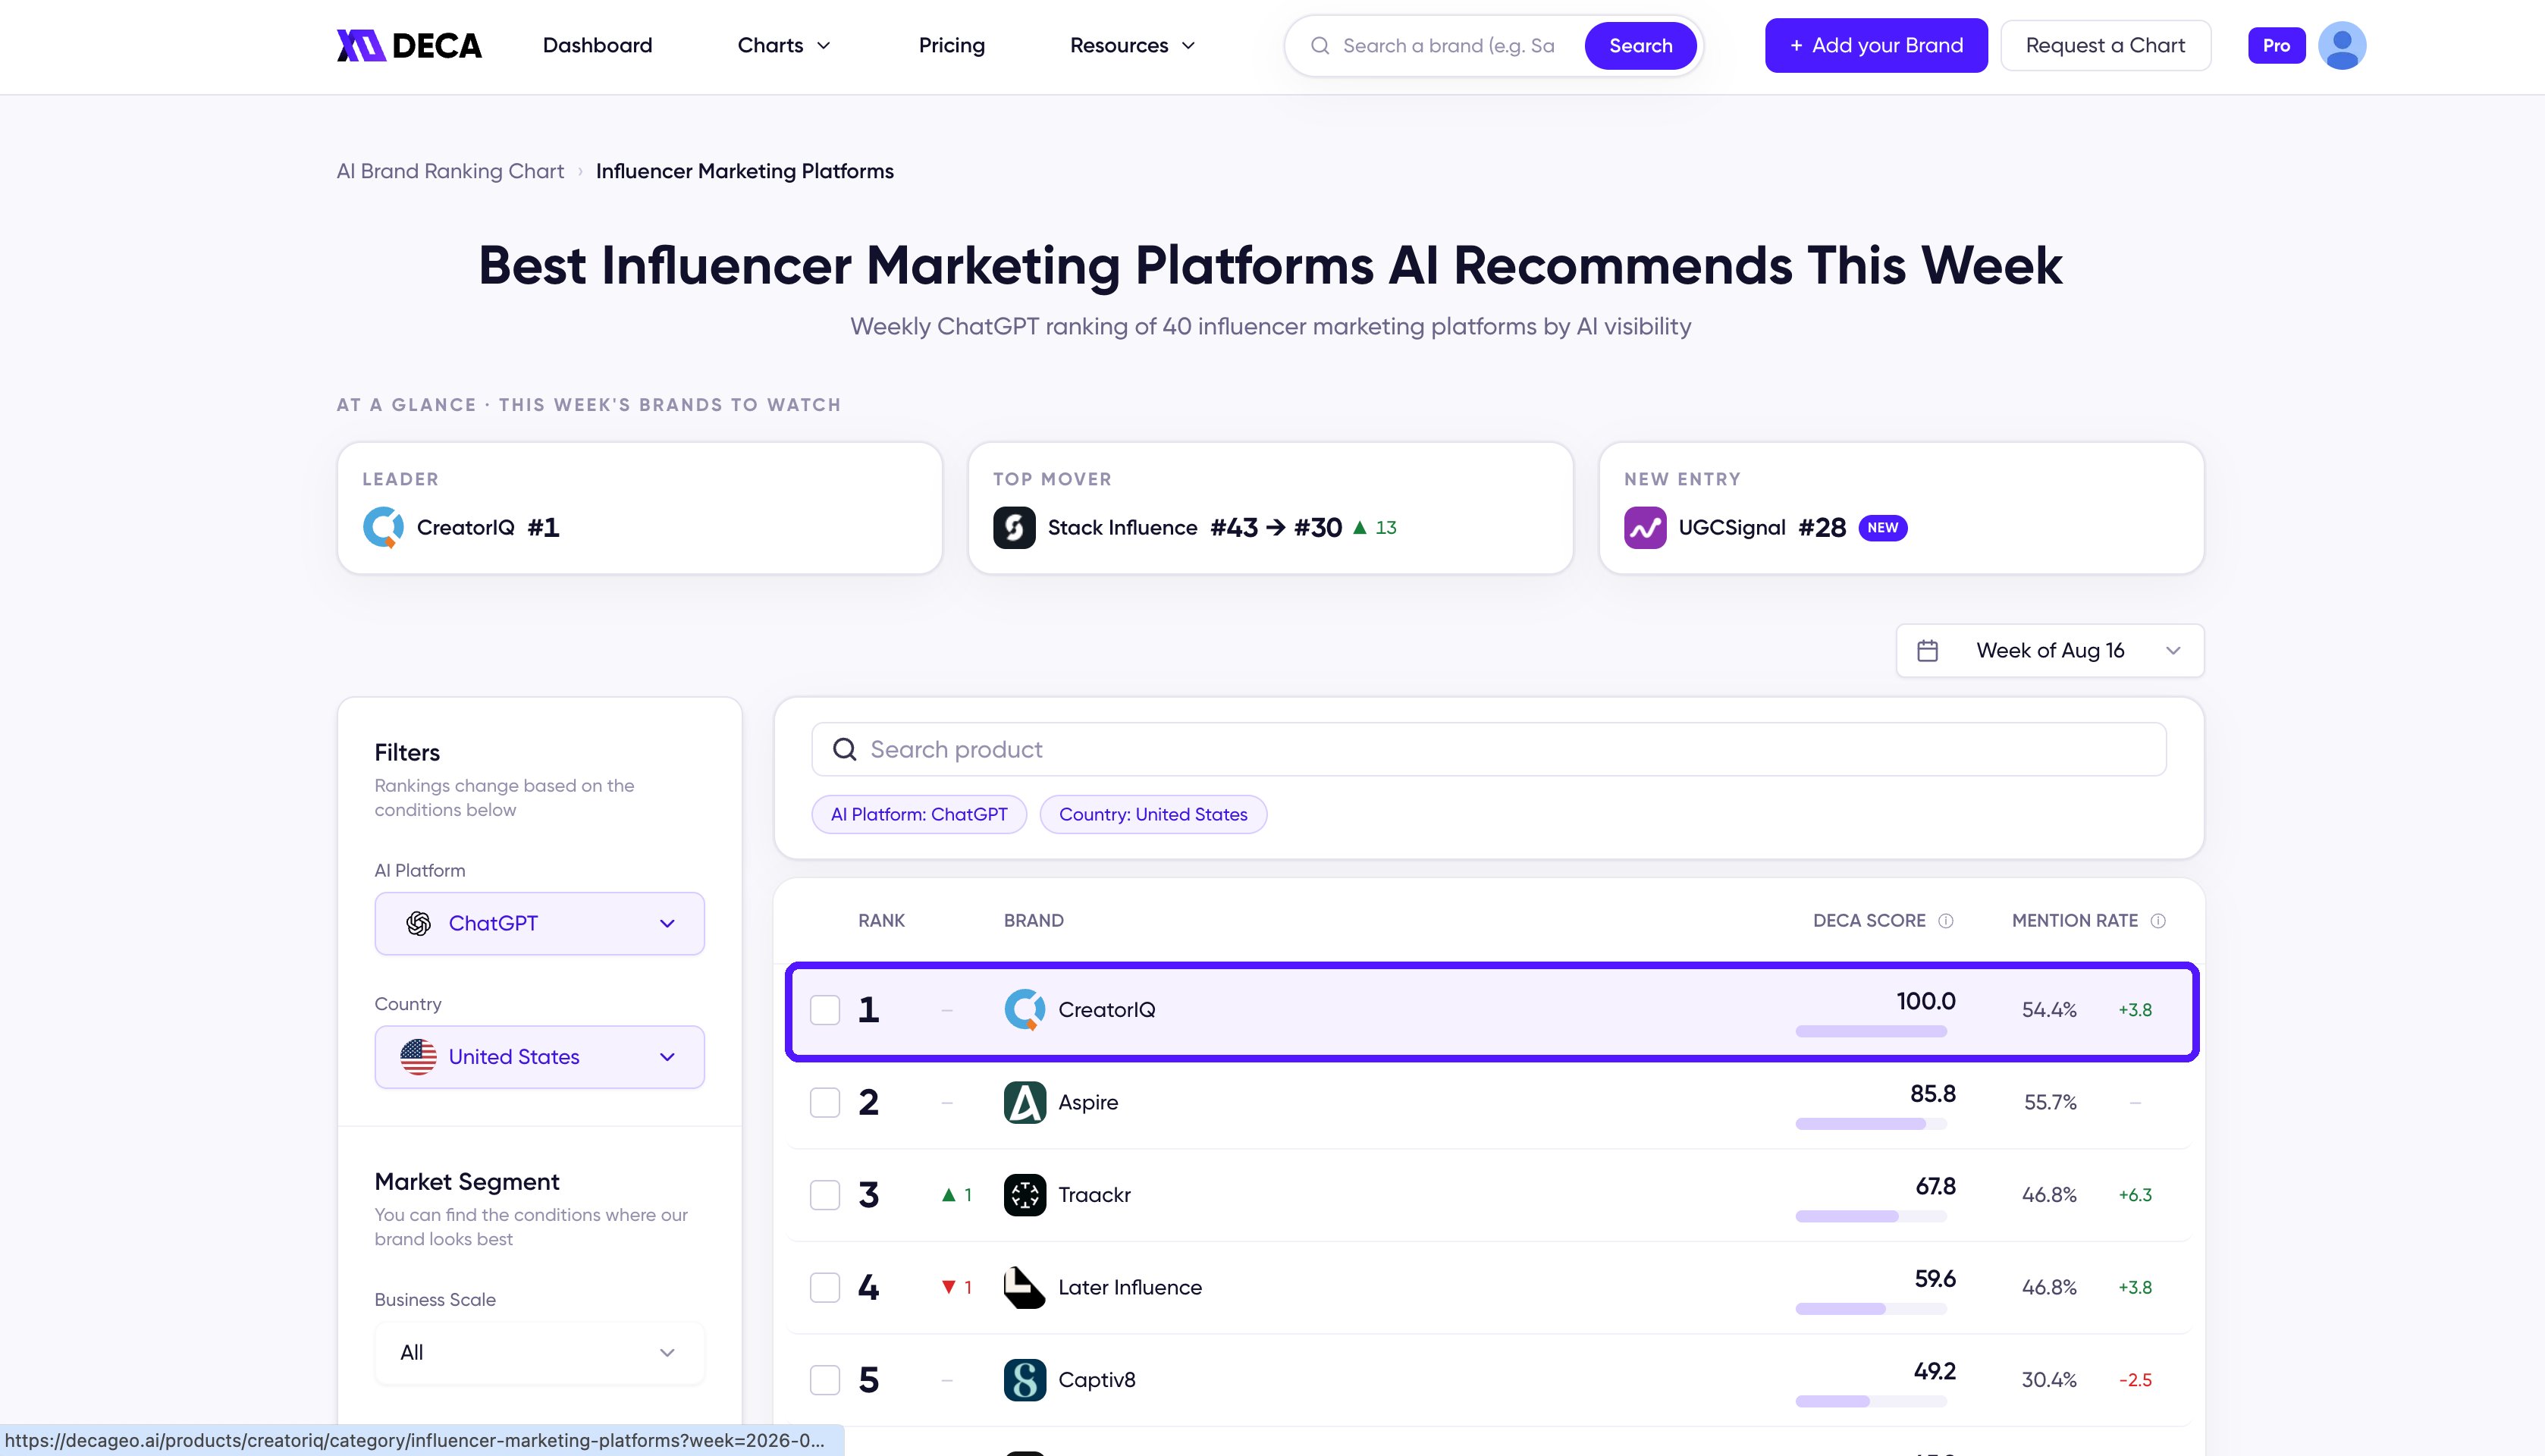This screenshot has height=1456, width=2545.
Task: Click the Influencer Marketing Platforms breadcrumb text
Action: click(745, 171)
